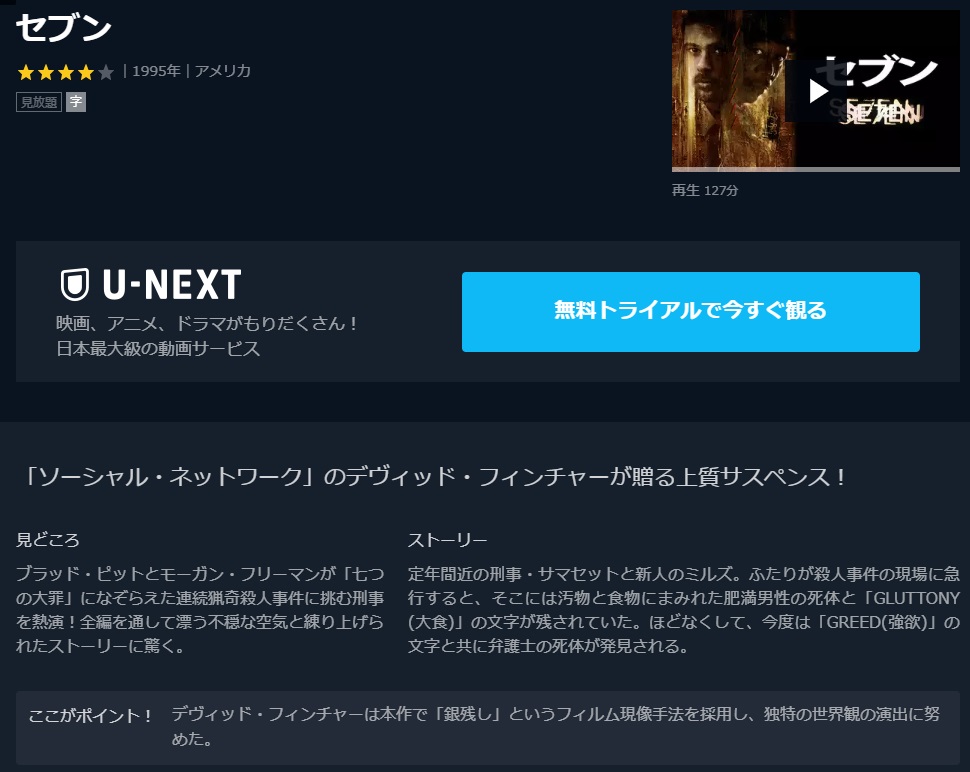Click the U-NEXT wordmark text
The width and height of the screenshot is (970, 772).
[x=172, y=285]
